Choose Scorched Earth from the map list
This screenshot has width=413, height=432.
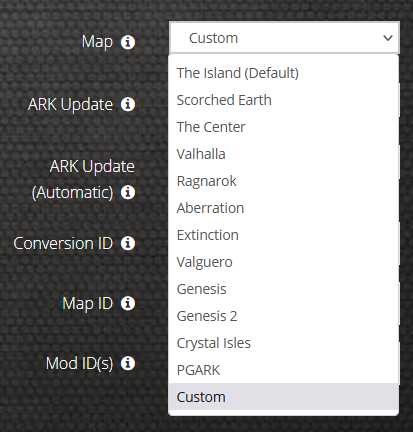(284, 100)
